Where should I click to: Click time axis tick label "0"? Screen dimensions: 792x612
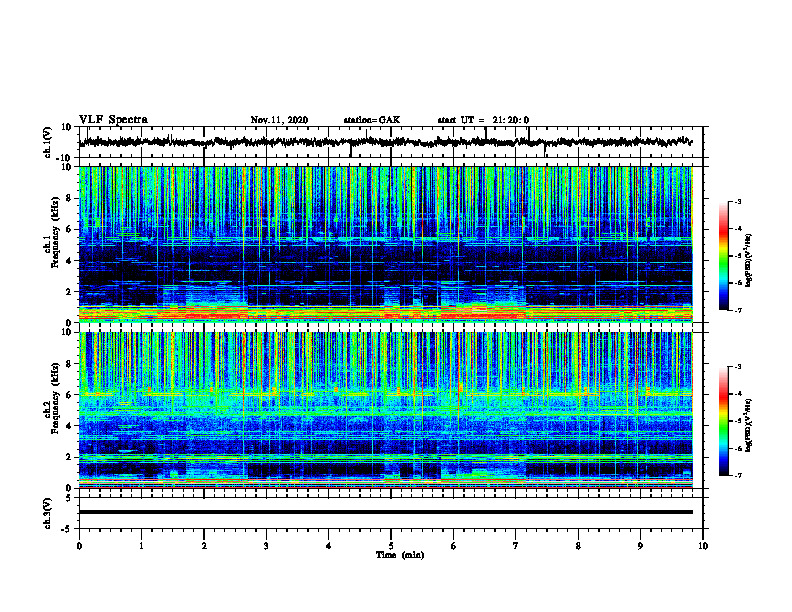(x=79, y=546)
